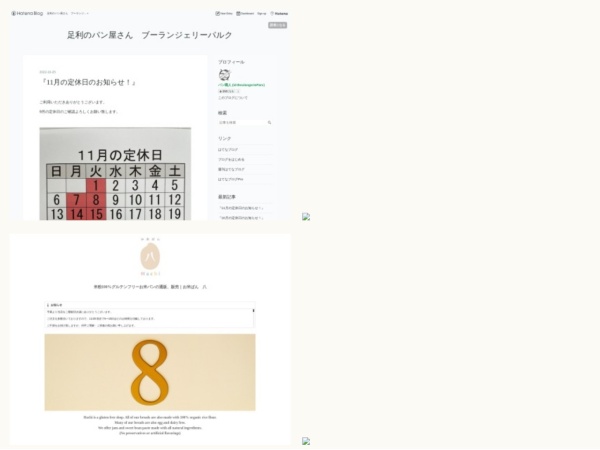The width and height of the screenshot is (600, 450).
Task: Click the golden number 8 banner image
Action: [150, 372]
